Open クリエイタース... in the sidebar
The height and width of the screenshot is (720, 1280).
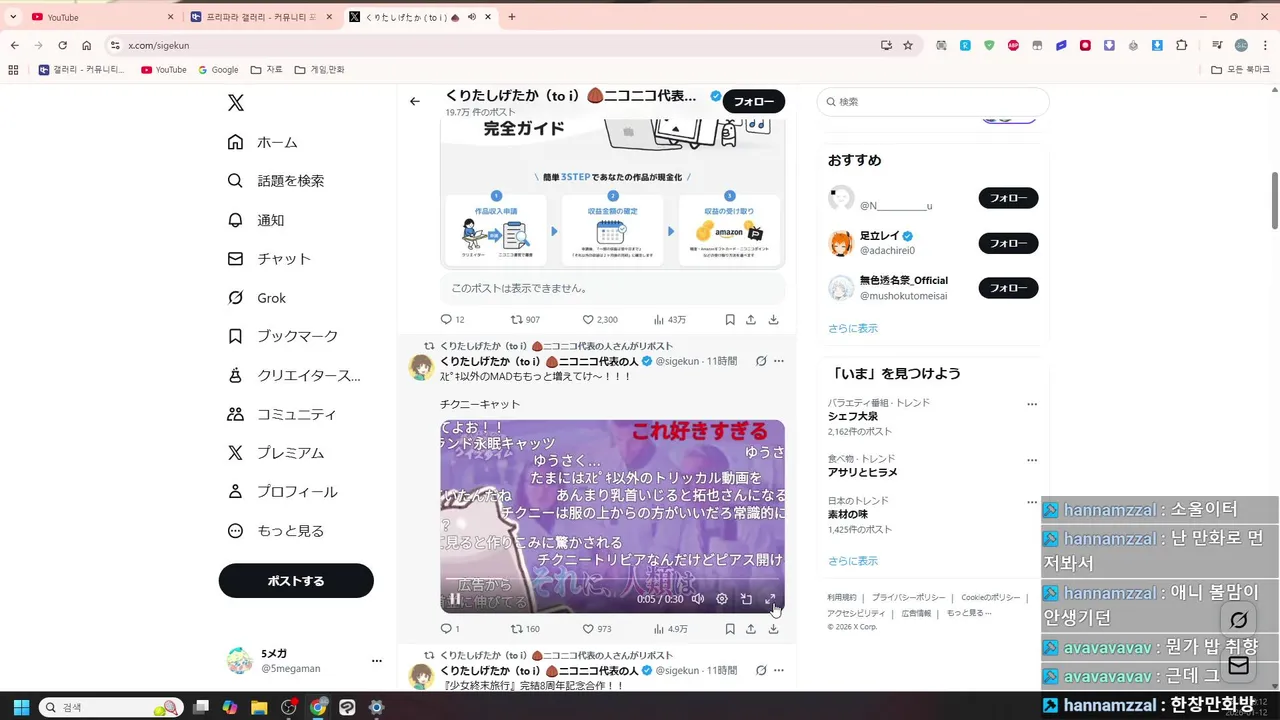click(x=294, y=376)
